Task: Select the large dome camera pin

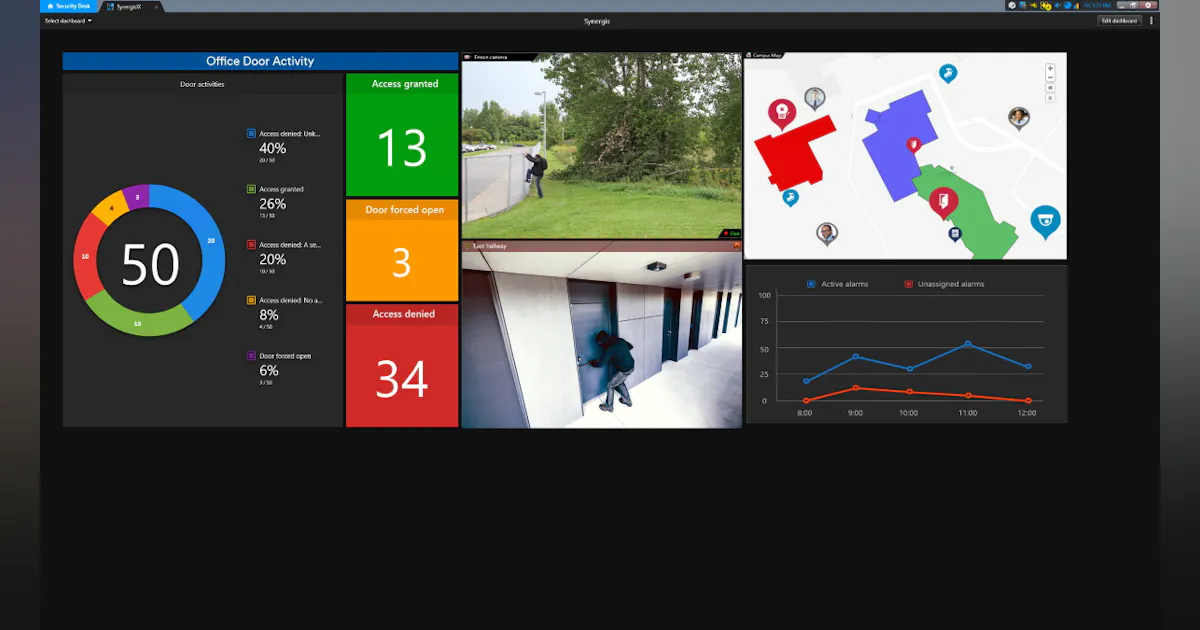Action: click(x=1045, y=221)
